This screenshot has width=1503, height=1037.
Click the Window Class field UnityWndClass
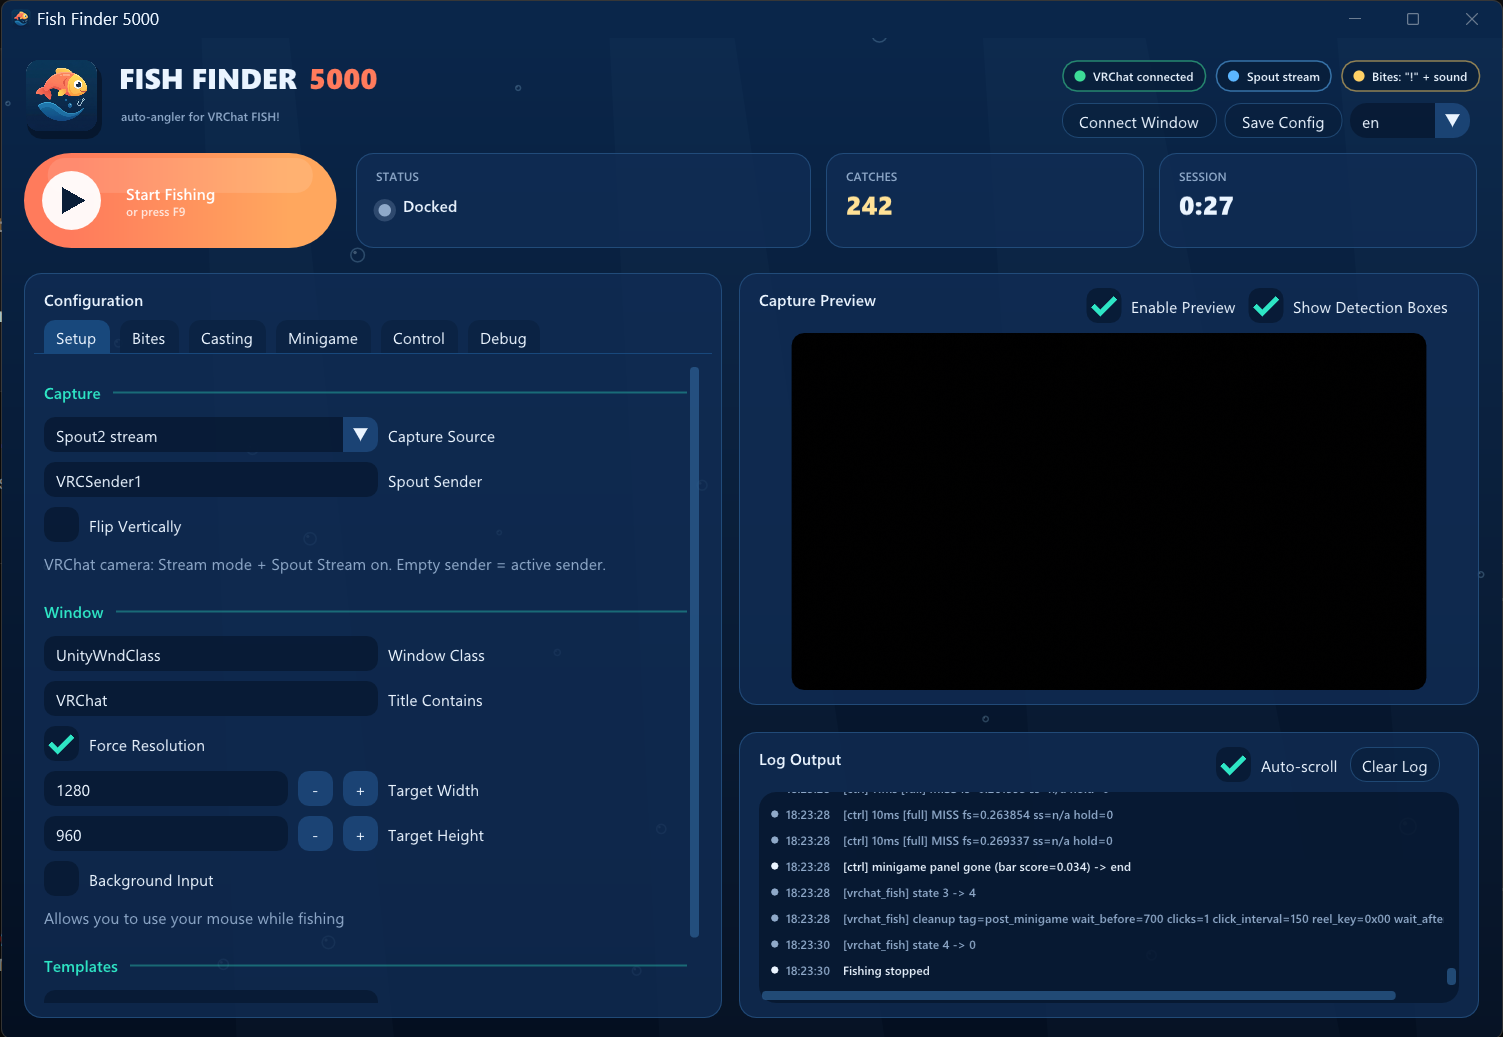pos(211,654)
